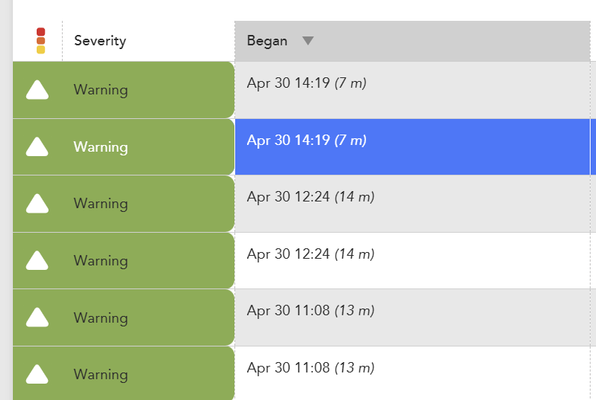Sort by the Severity column header
596x400 pixels.
100,41
